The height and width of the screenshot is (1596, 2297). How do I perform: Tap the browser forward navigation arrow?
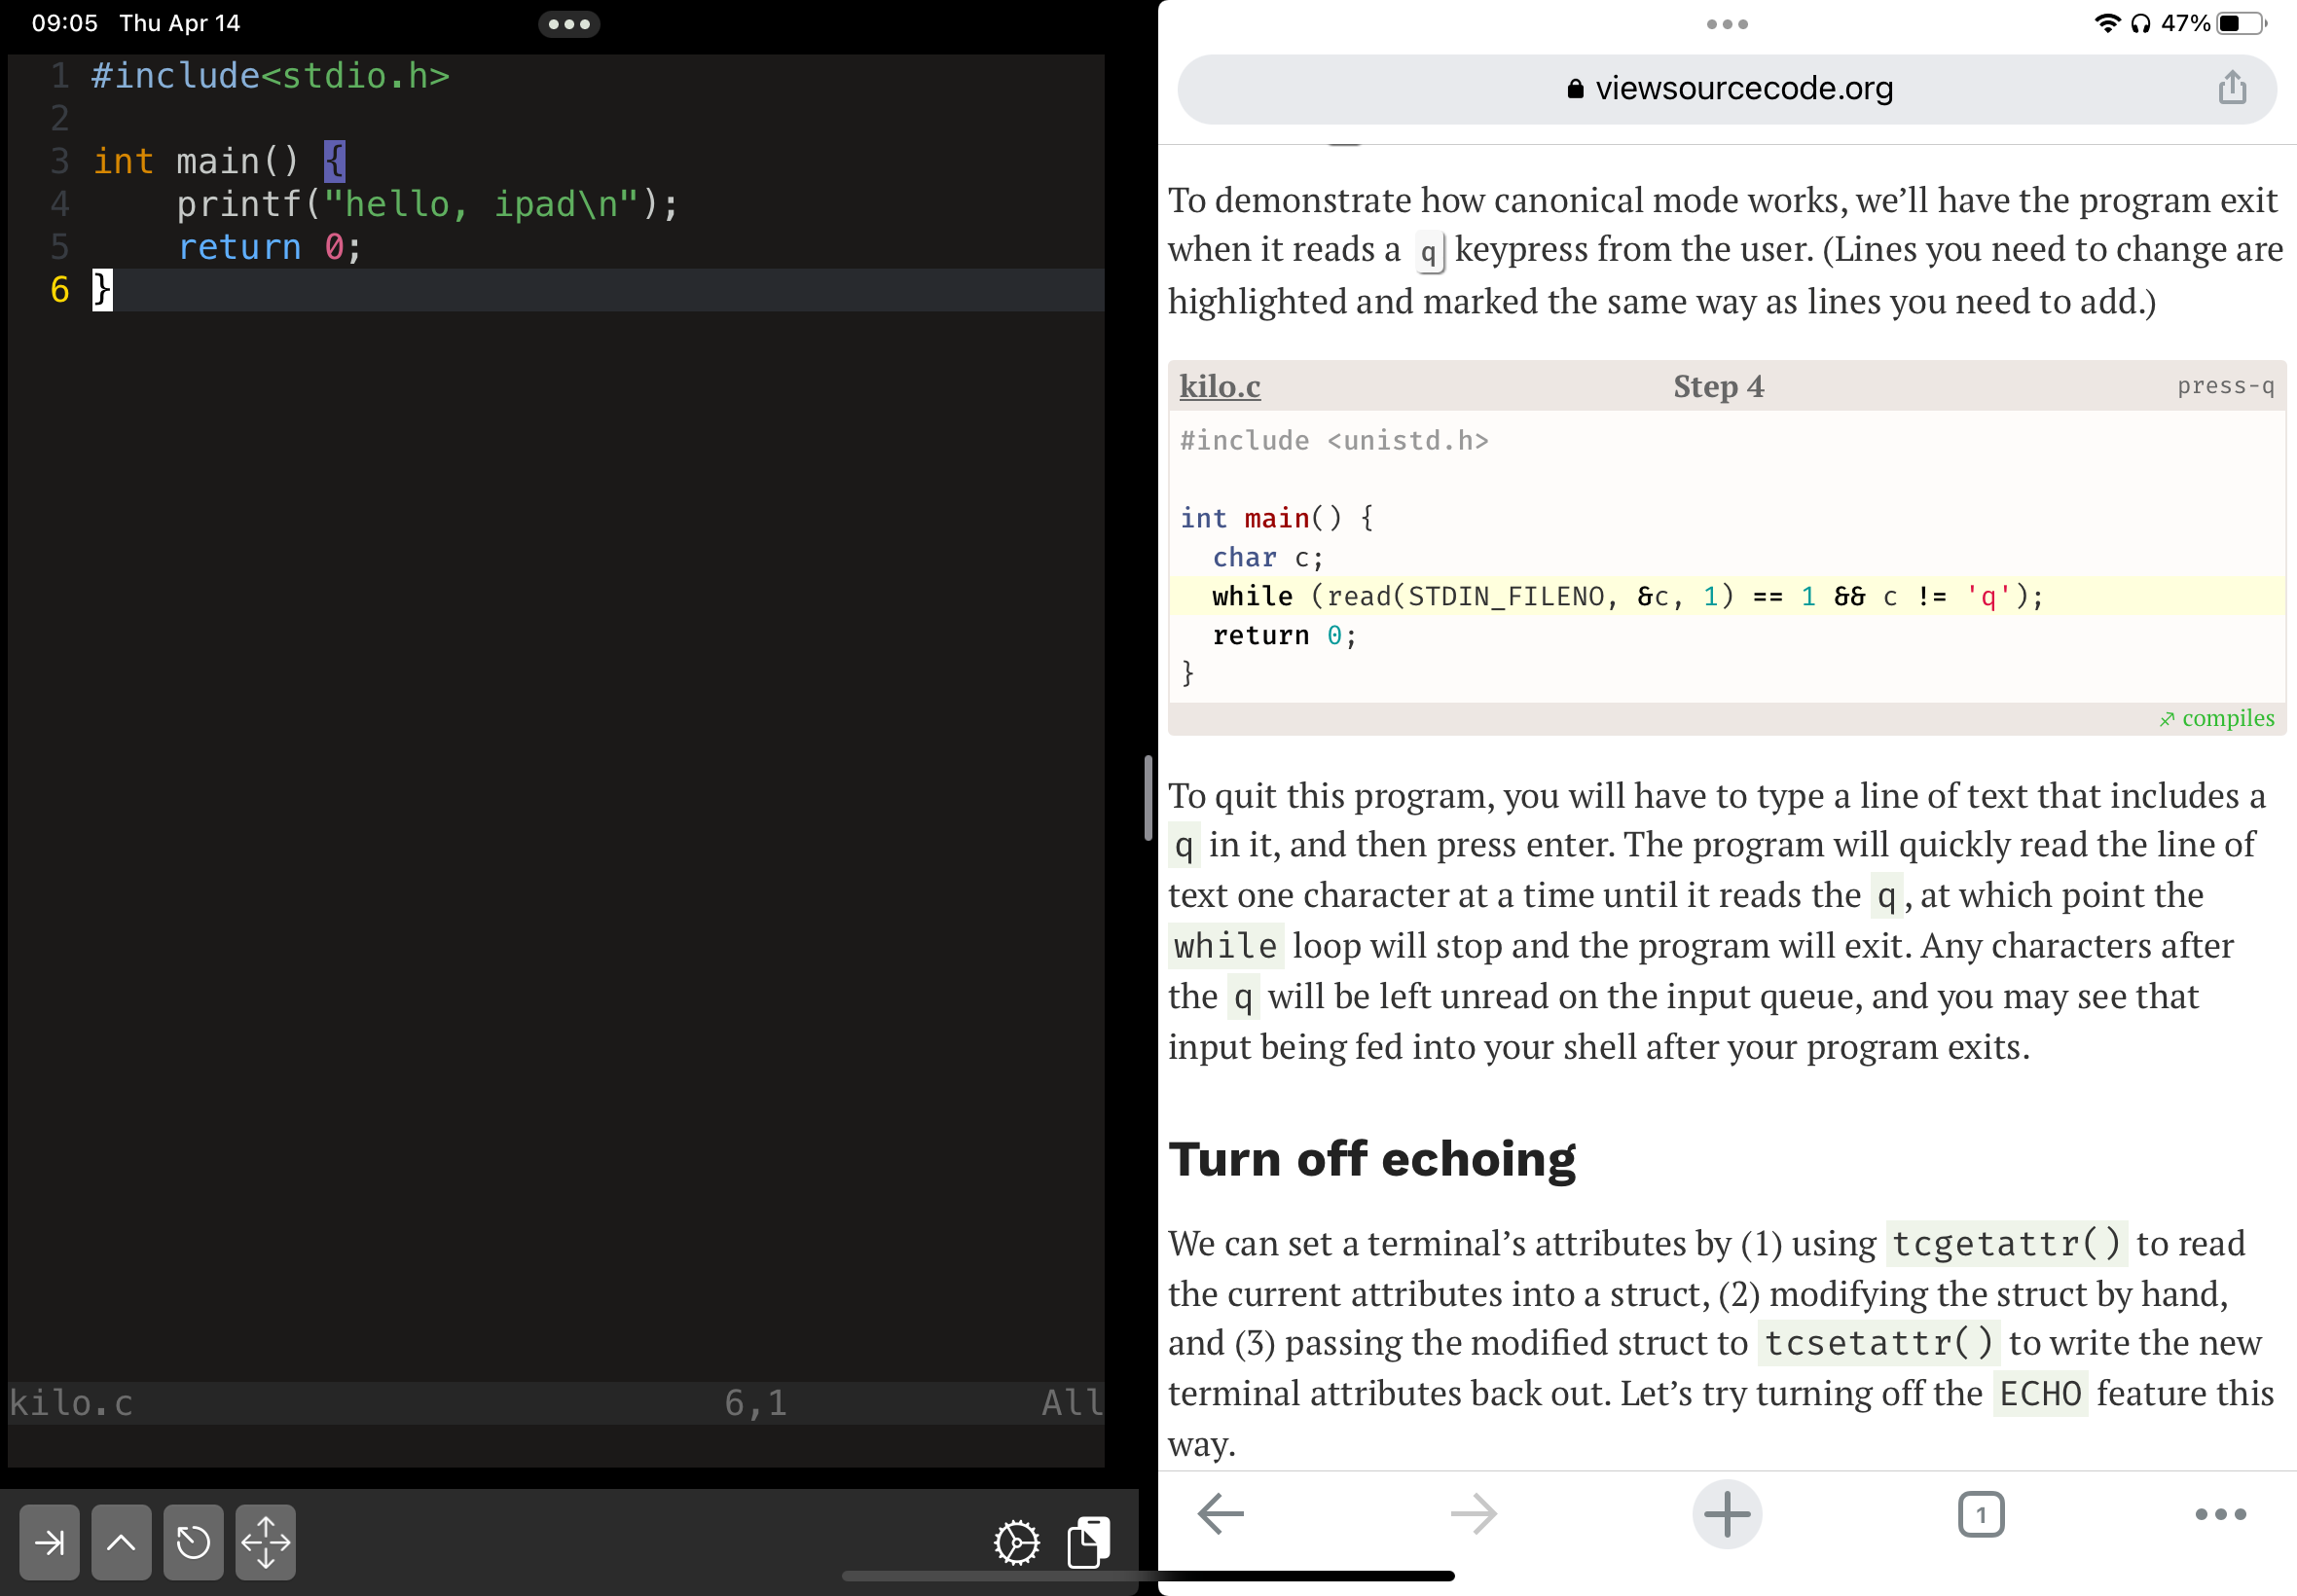(x=1474, y=1512)
